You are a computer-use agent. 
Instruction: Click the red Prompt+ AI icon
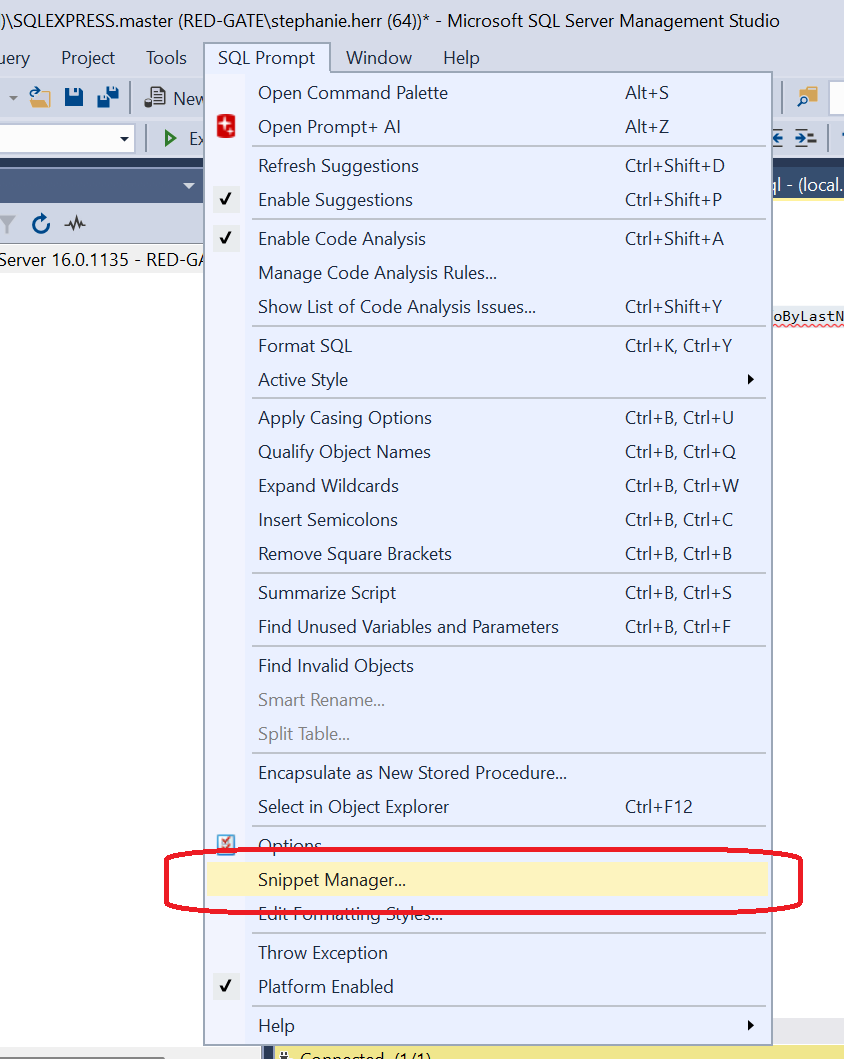(x=227, y=127)
